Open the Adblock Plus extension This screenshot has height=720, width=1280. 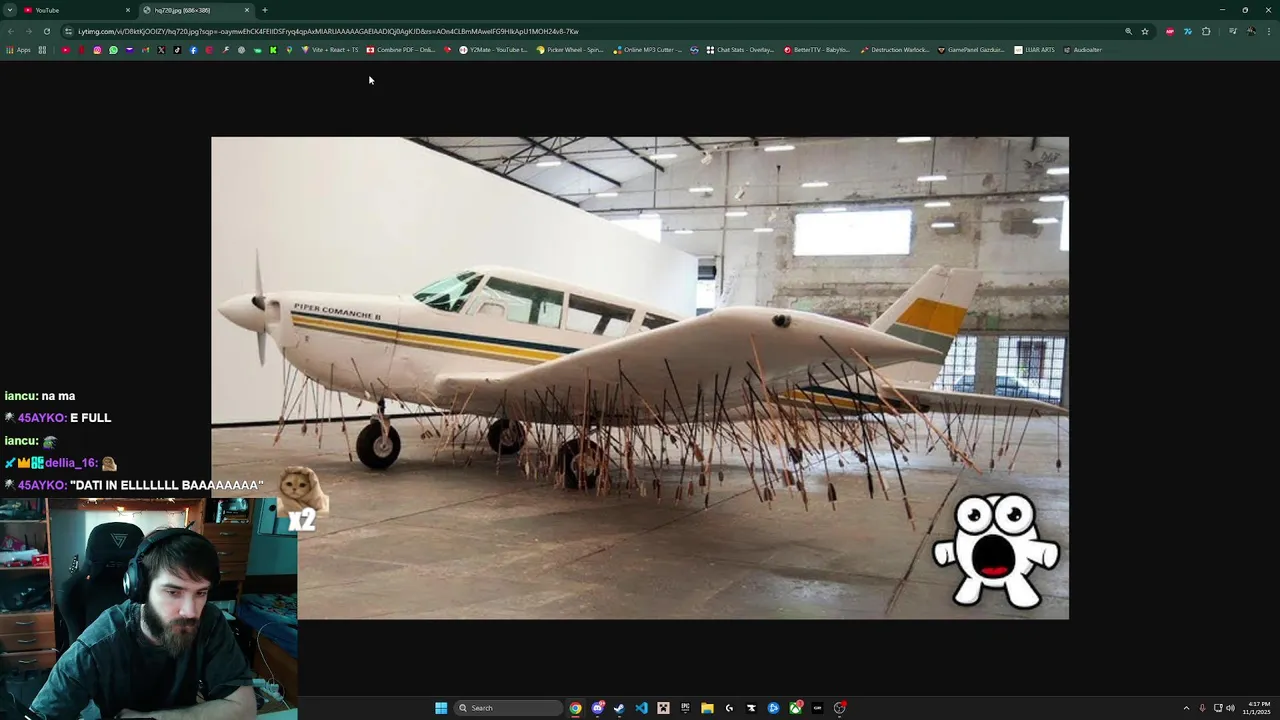tap(1170, 31)
